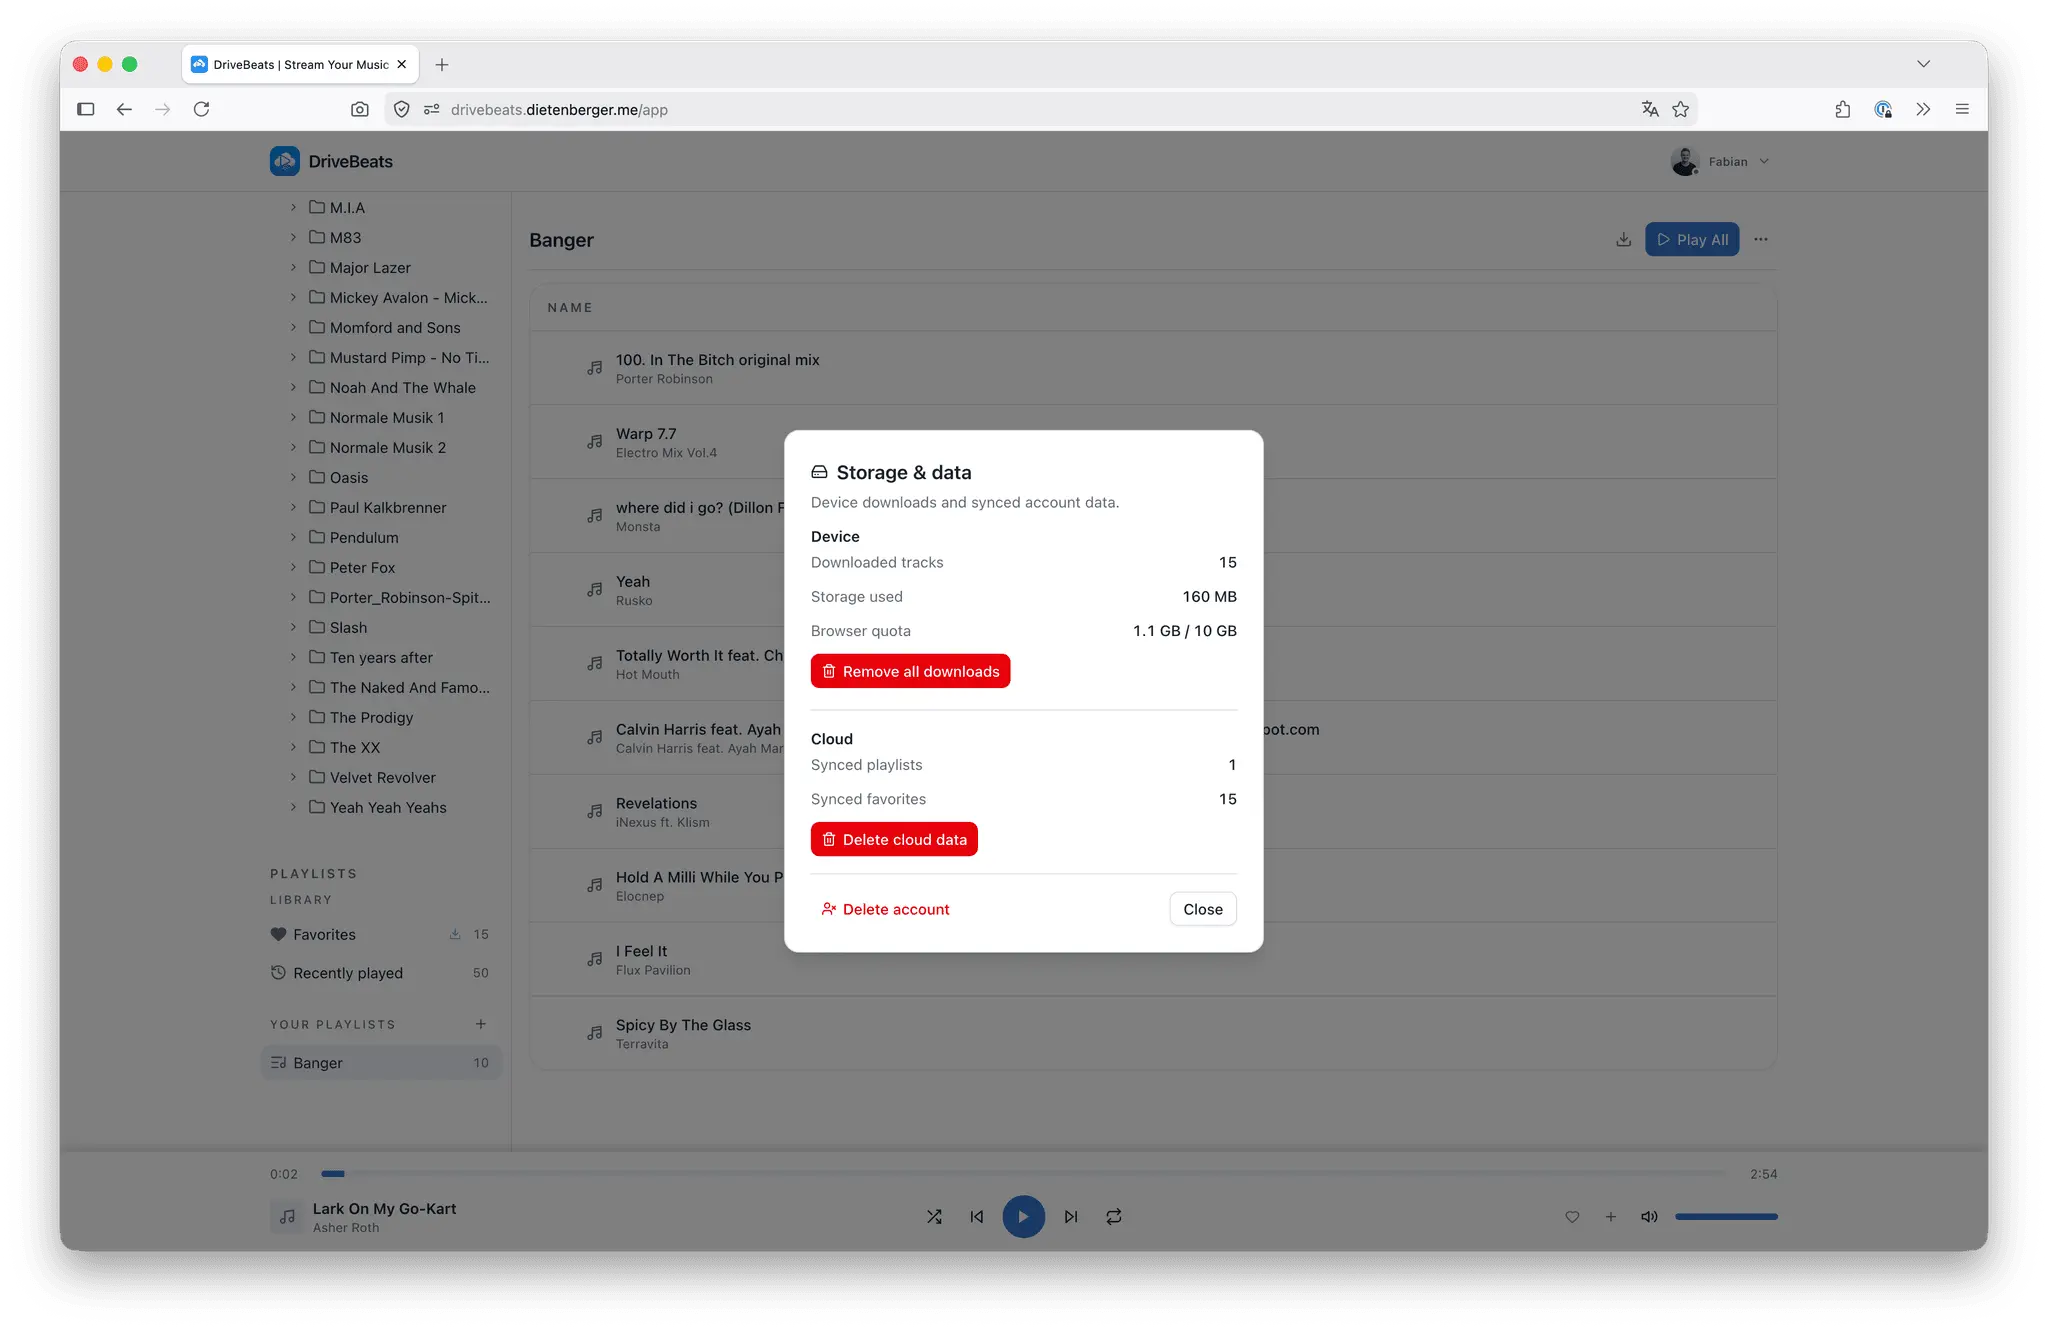Screen dimensions: 2048x1330
Task: Click the round play button
Action: click(x=1023, y=1217)
